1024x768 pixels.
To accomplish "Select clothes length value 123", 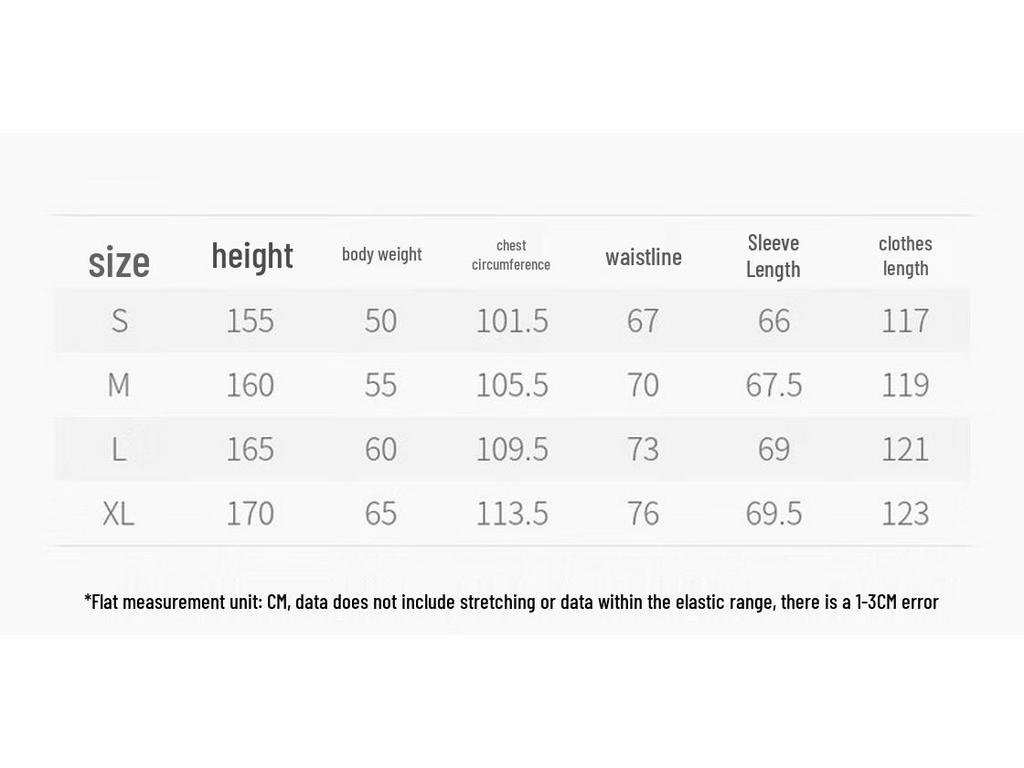I will (905, 513).
